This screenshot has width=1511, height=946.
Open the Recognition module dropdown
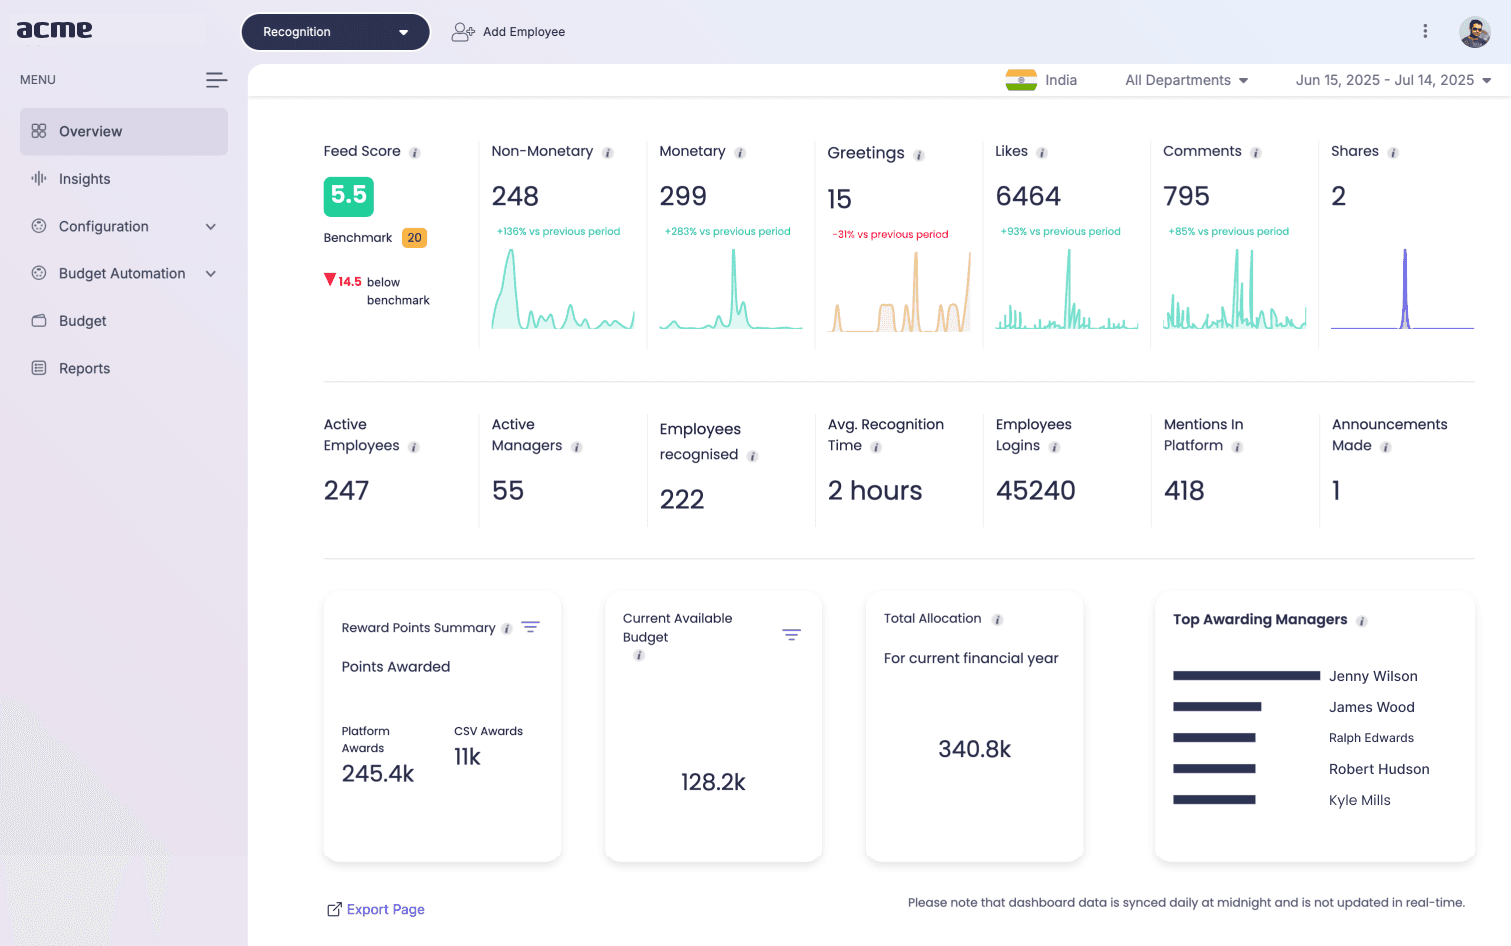pyautogui.click(x=336, y=32)
